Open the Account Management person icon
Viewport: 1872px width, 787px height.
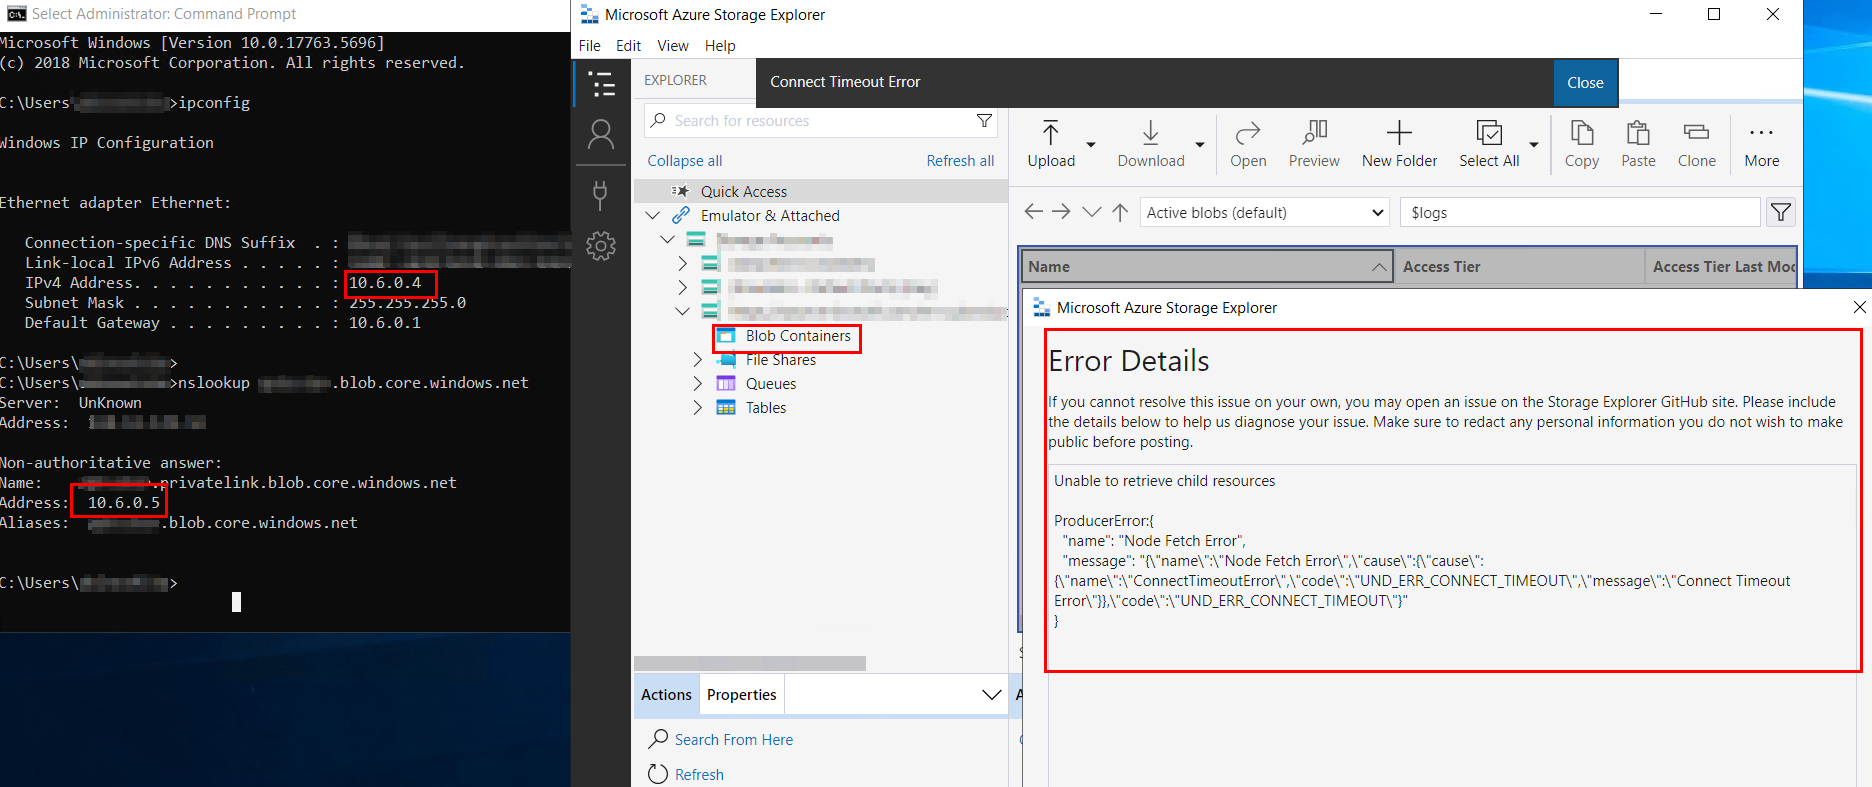(x=601, y=135)
